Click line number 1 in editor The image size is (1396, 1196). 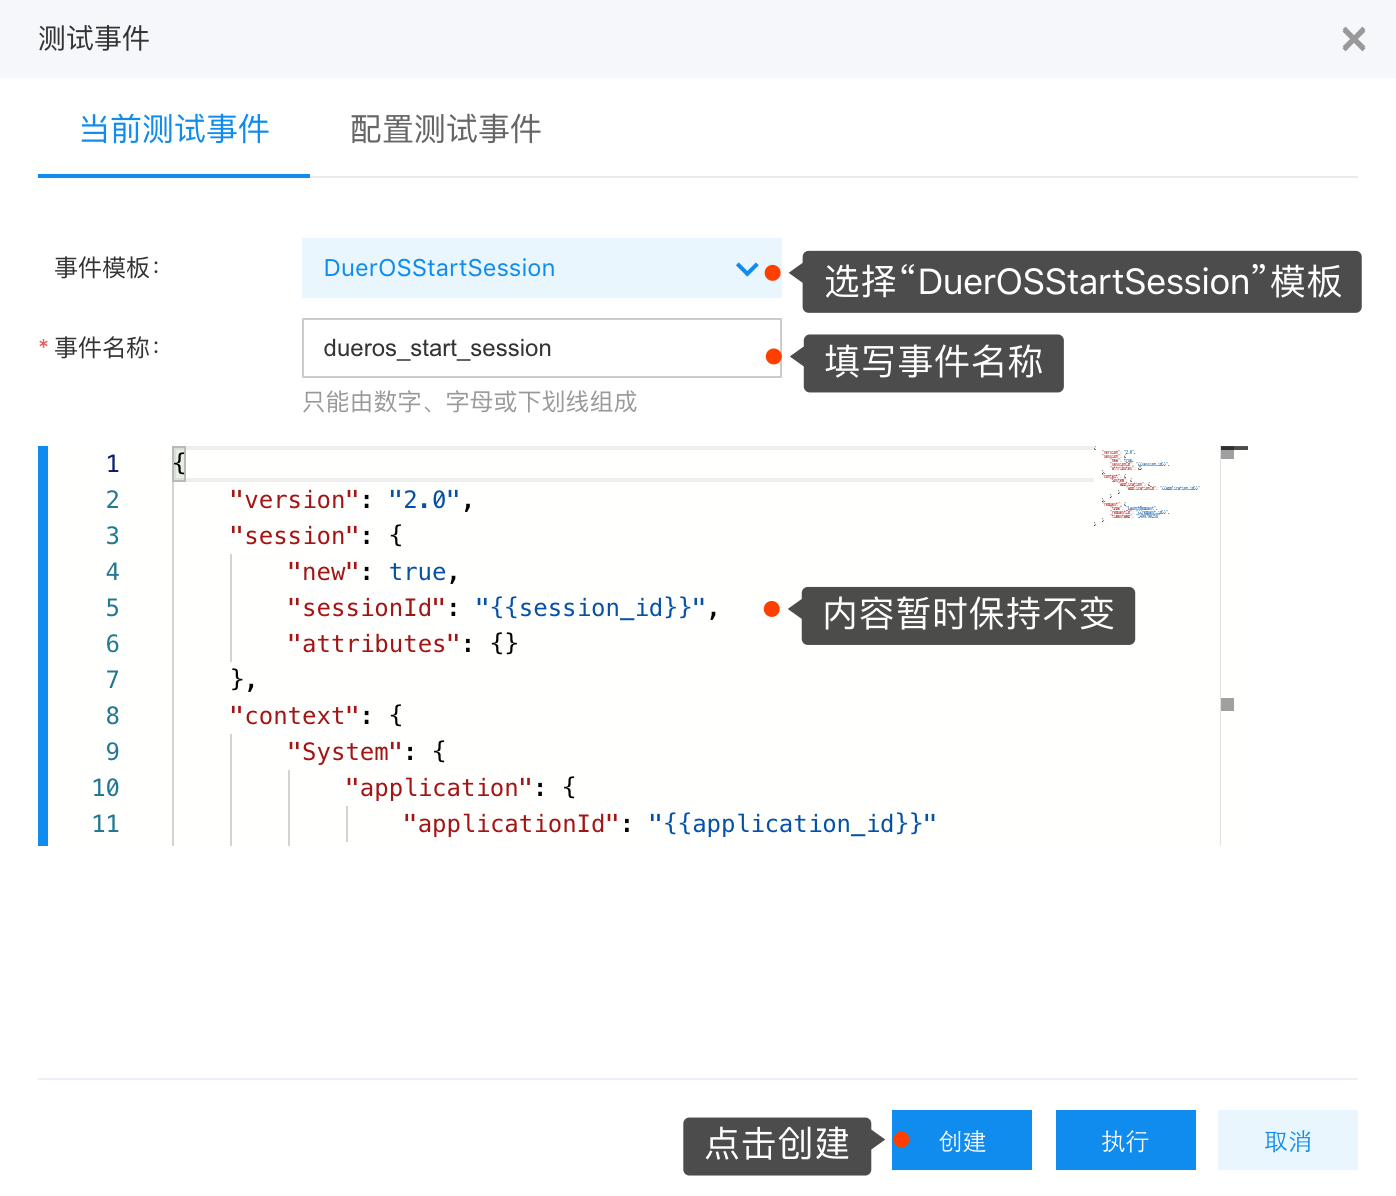[x=112, y=464]
